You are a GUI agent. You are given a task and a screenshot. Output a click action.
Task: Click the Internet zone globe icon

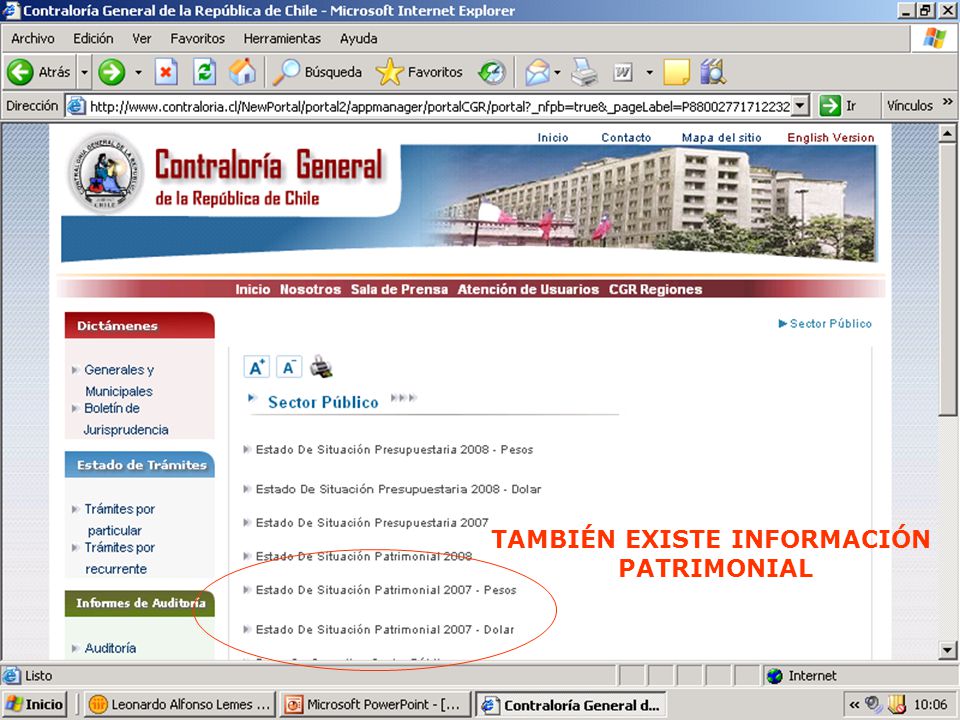tap(774, 675)
